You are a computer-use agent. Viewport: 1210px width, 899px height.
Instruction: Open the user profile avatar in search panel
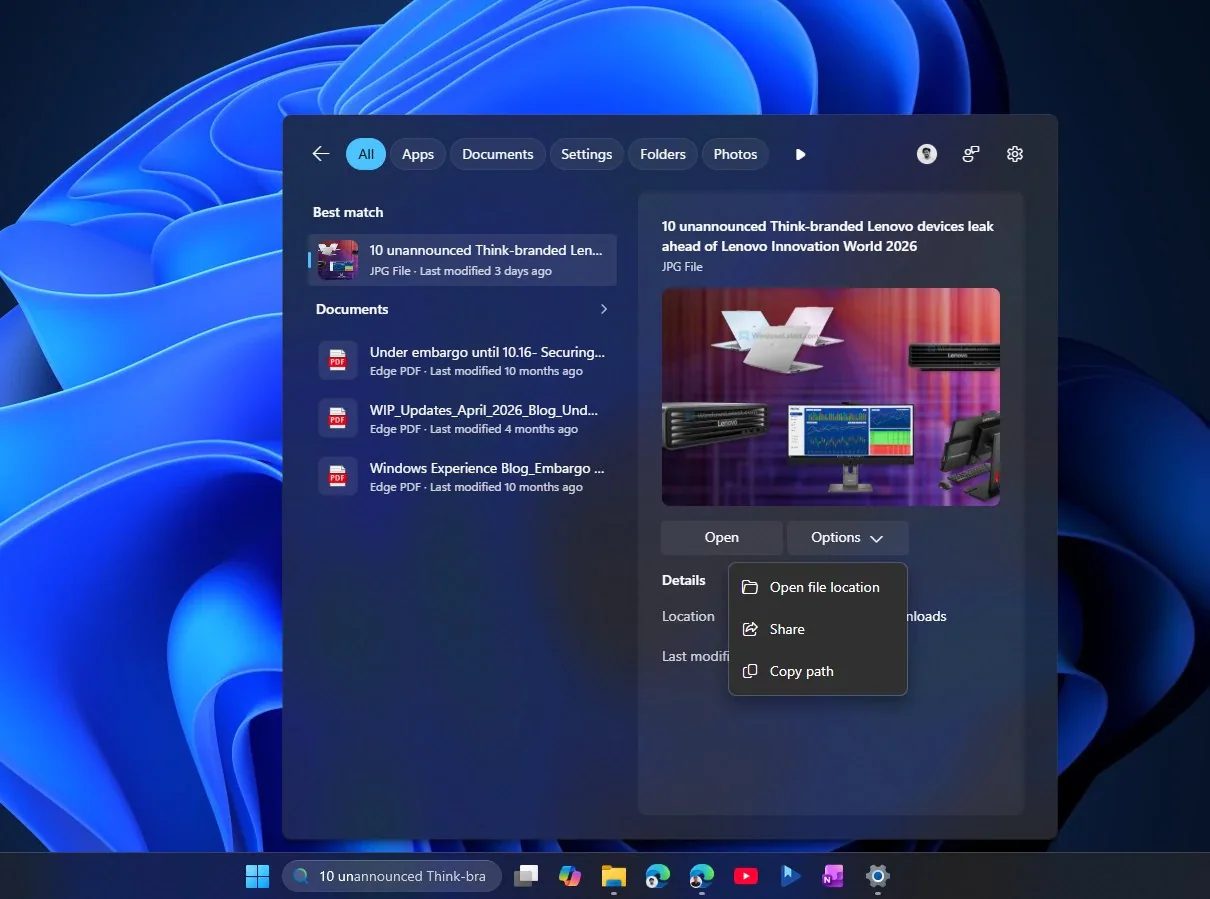927,154
